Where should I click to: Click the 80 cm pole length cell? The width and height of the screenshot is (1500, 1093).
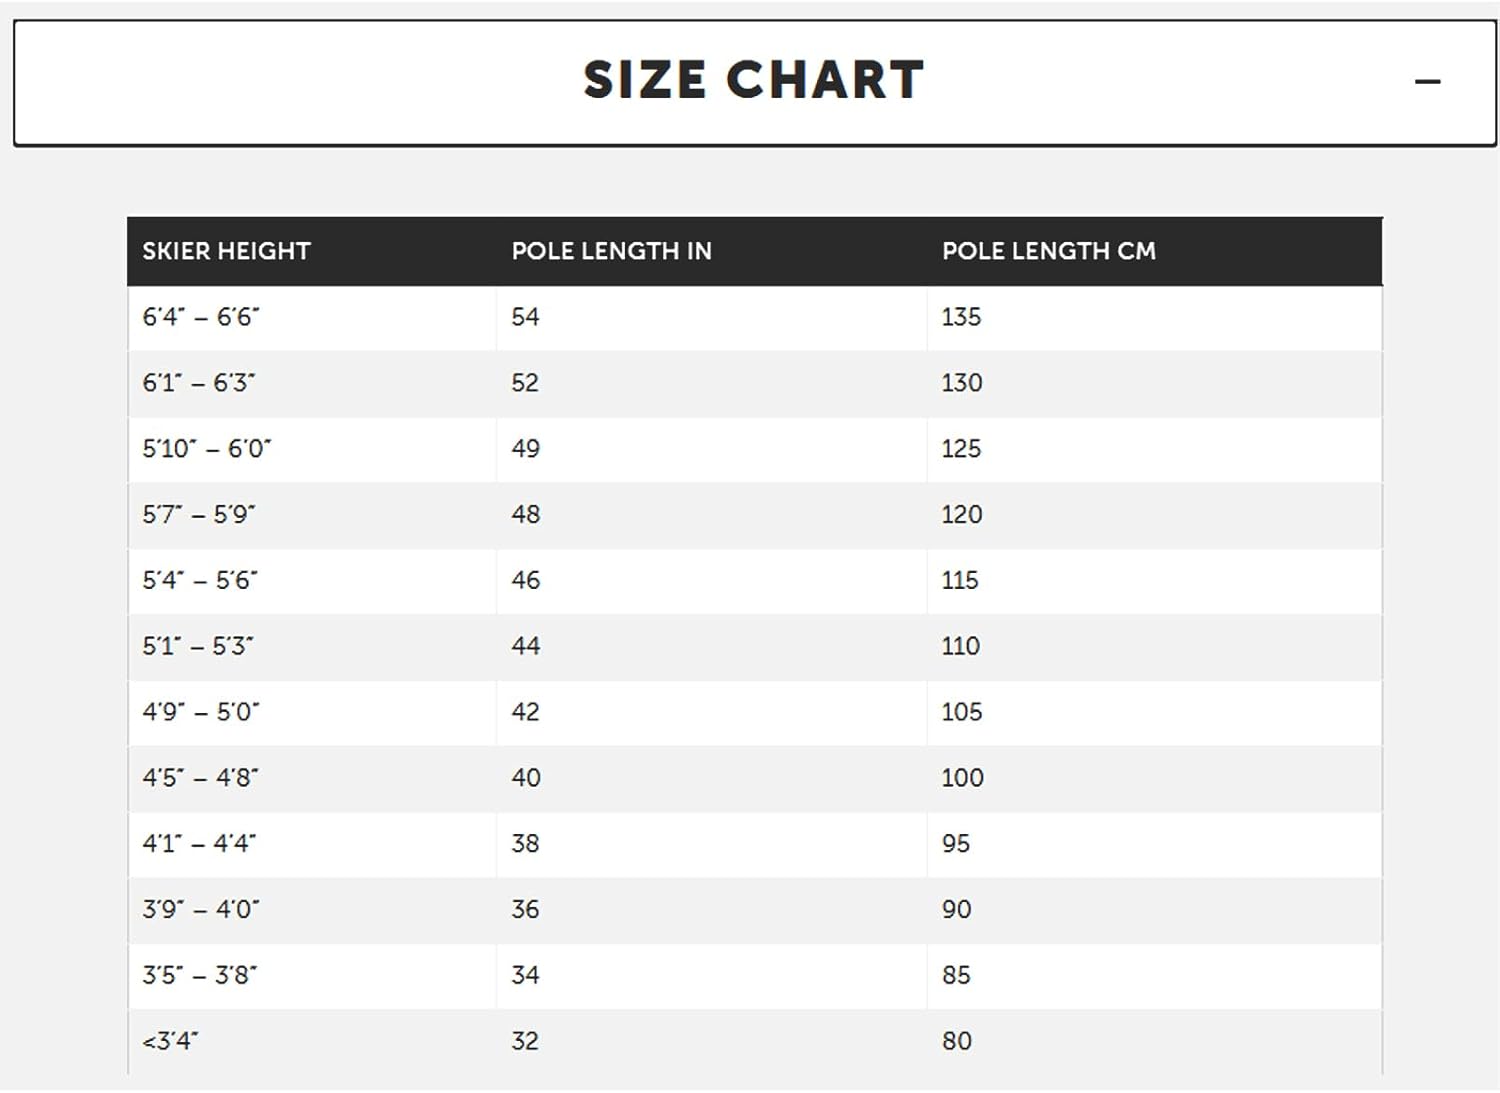pyautogui.click(x=956, y=1041)
